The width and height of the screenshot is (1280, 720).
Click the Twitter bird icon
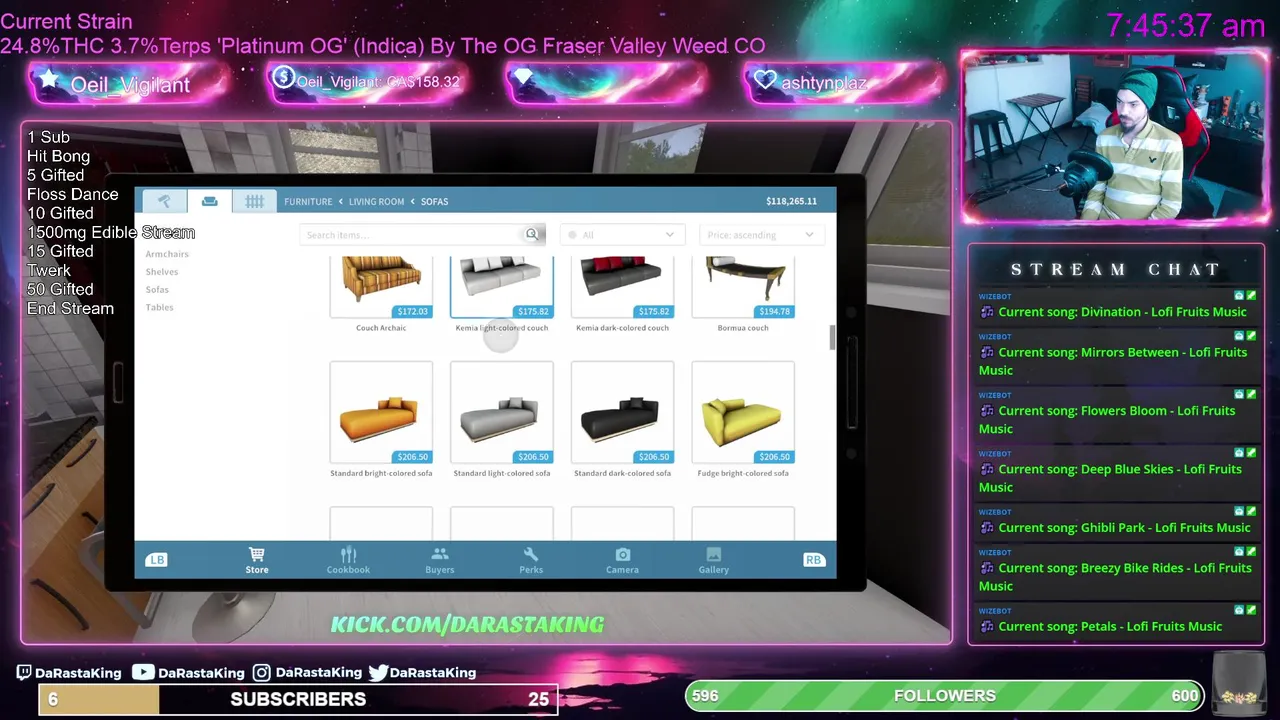pyautogui.click(x=378, y=673)
